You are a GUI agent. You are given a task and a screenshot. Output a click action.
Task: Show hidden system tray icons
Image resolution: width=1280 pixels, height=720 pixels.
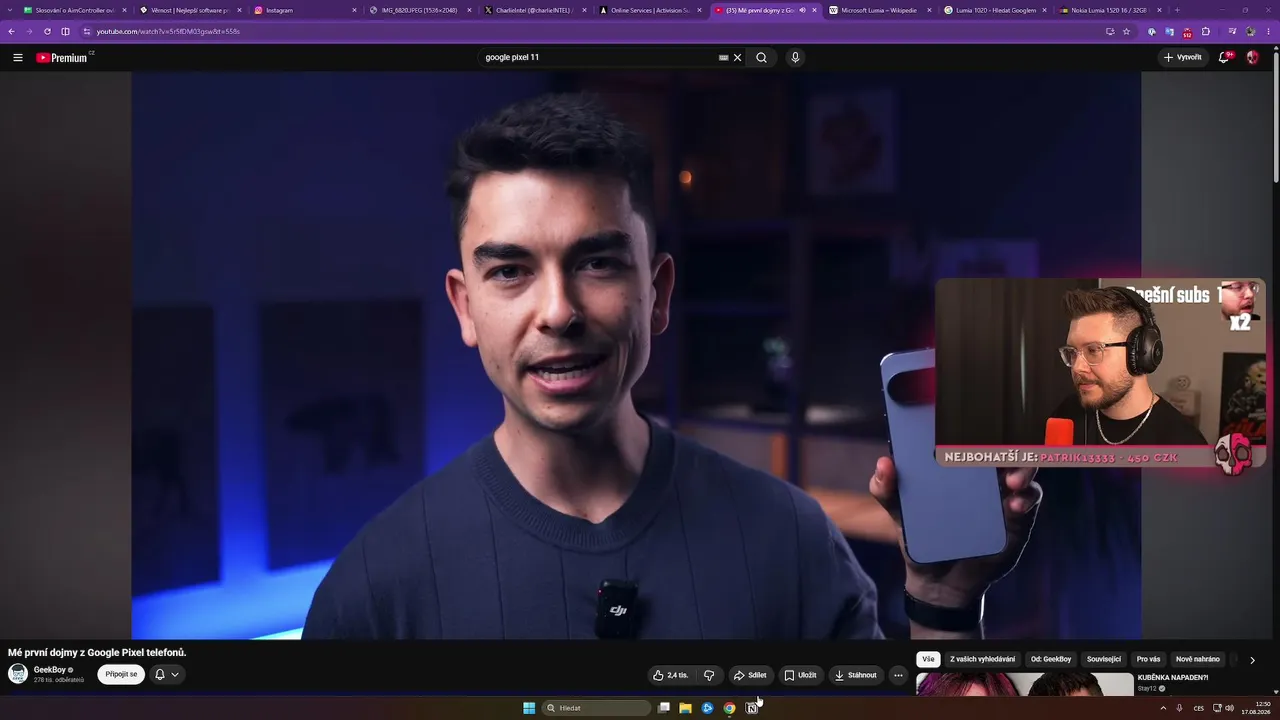(1163, 708)
